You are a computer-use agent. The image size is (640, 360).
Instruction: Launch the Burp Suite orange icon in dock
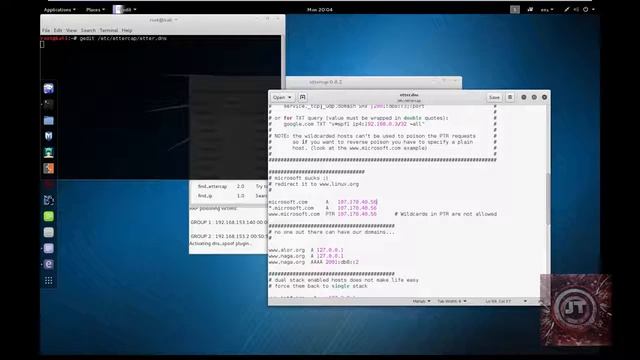49,168
